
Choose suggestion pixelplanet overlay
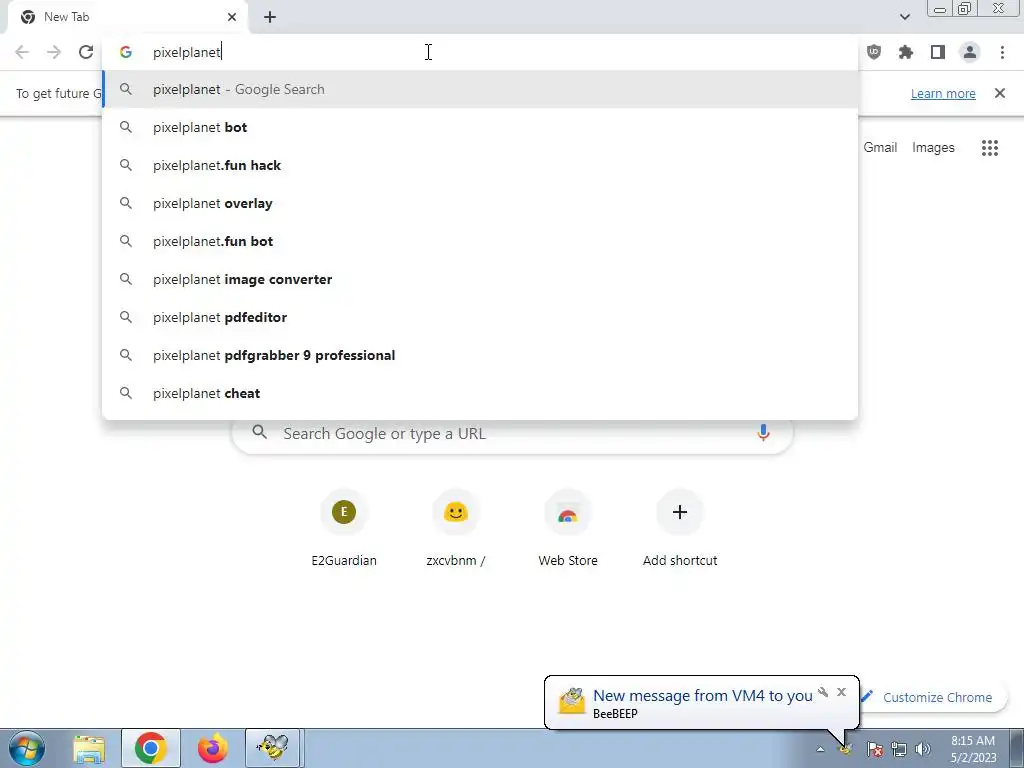[480, 203]
